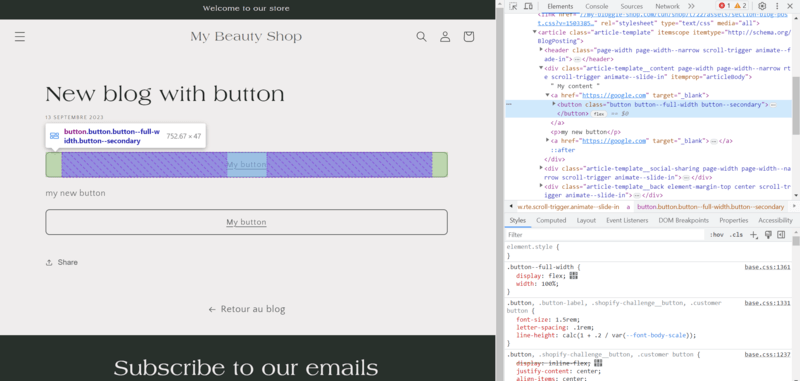Screen dimensions: 800x381
Task: Expand the header page-width node
Action: [541, 50]
